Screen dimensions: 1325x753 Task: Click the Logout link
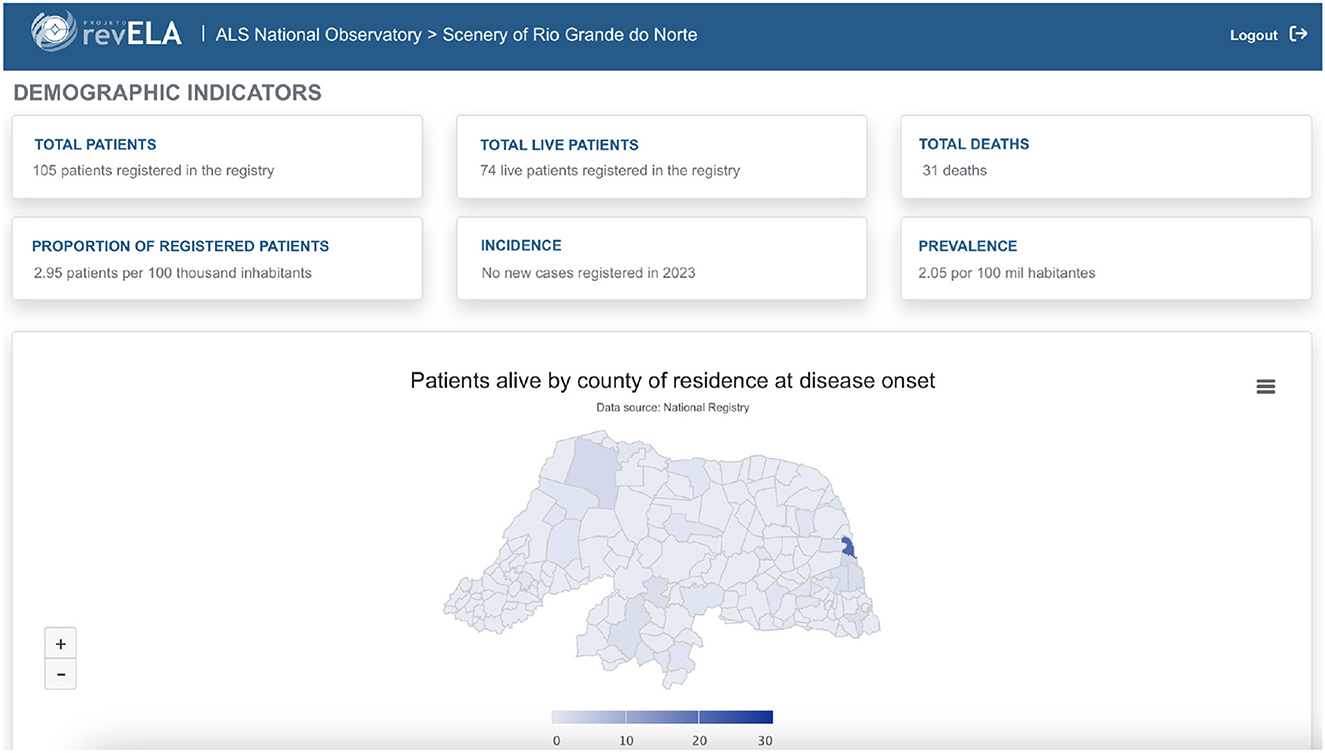pyautogui.click(x=1254, y=35)
